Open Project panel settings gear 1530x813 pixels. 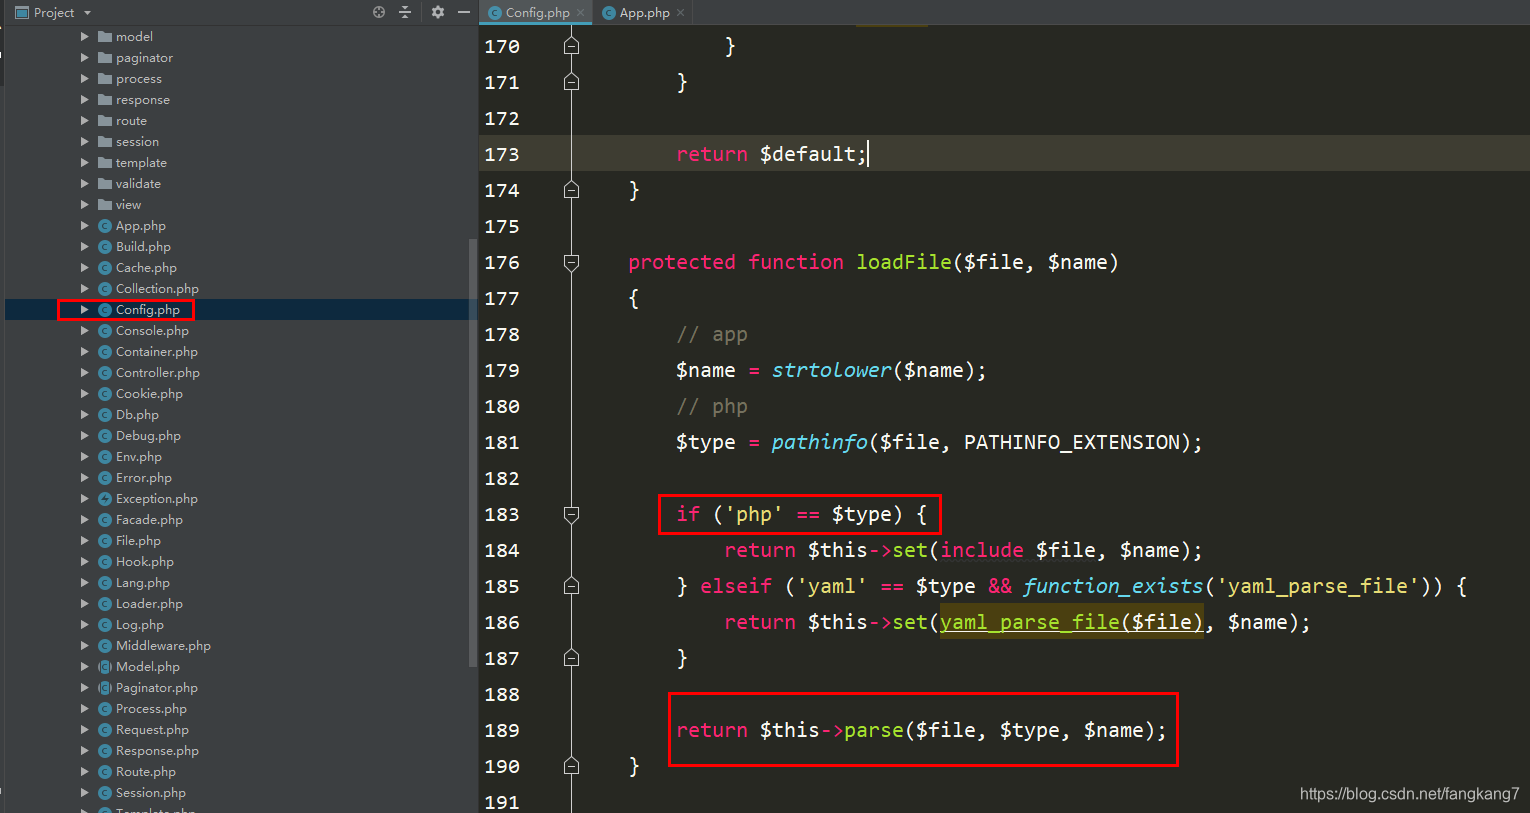pos(437,12)
